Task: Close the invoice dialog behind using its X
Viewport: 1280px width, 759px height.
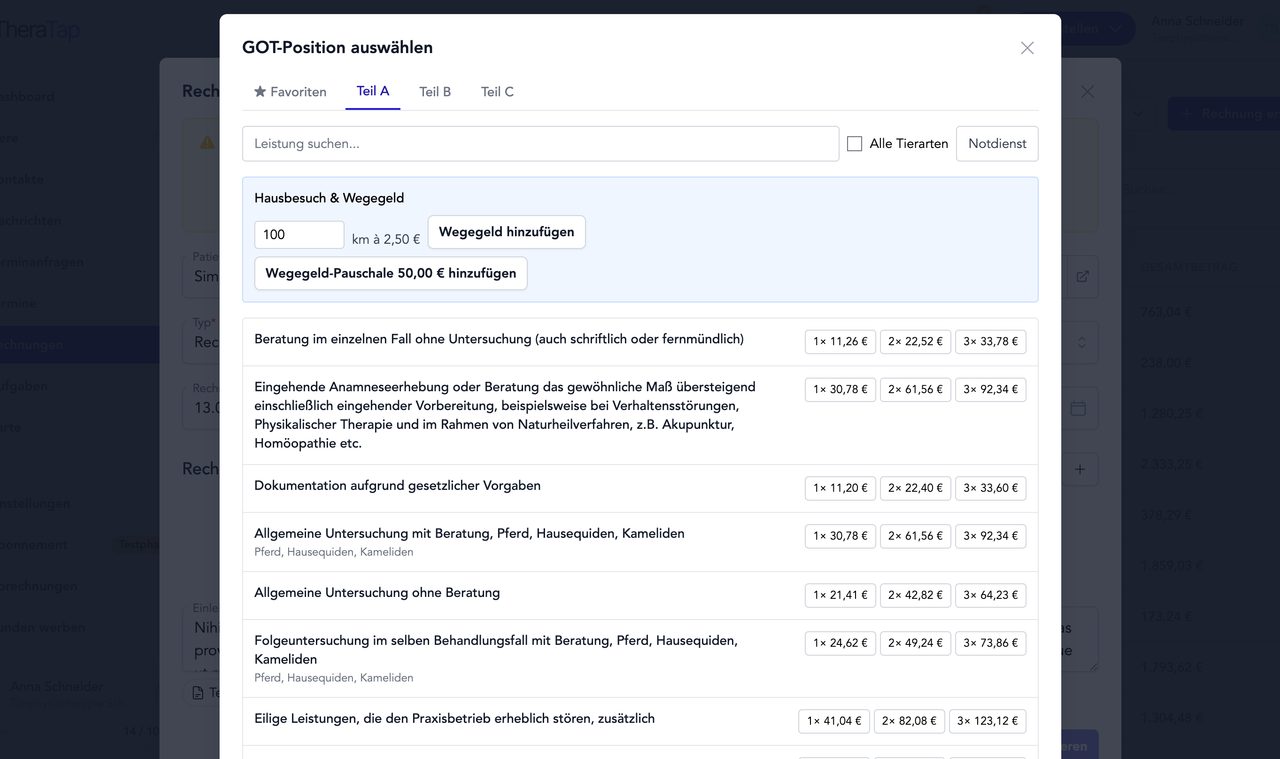Action: 1087,92
